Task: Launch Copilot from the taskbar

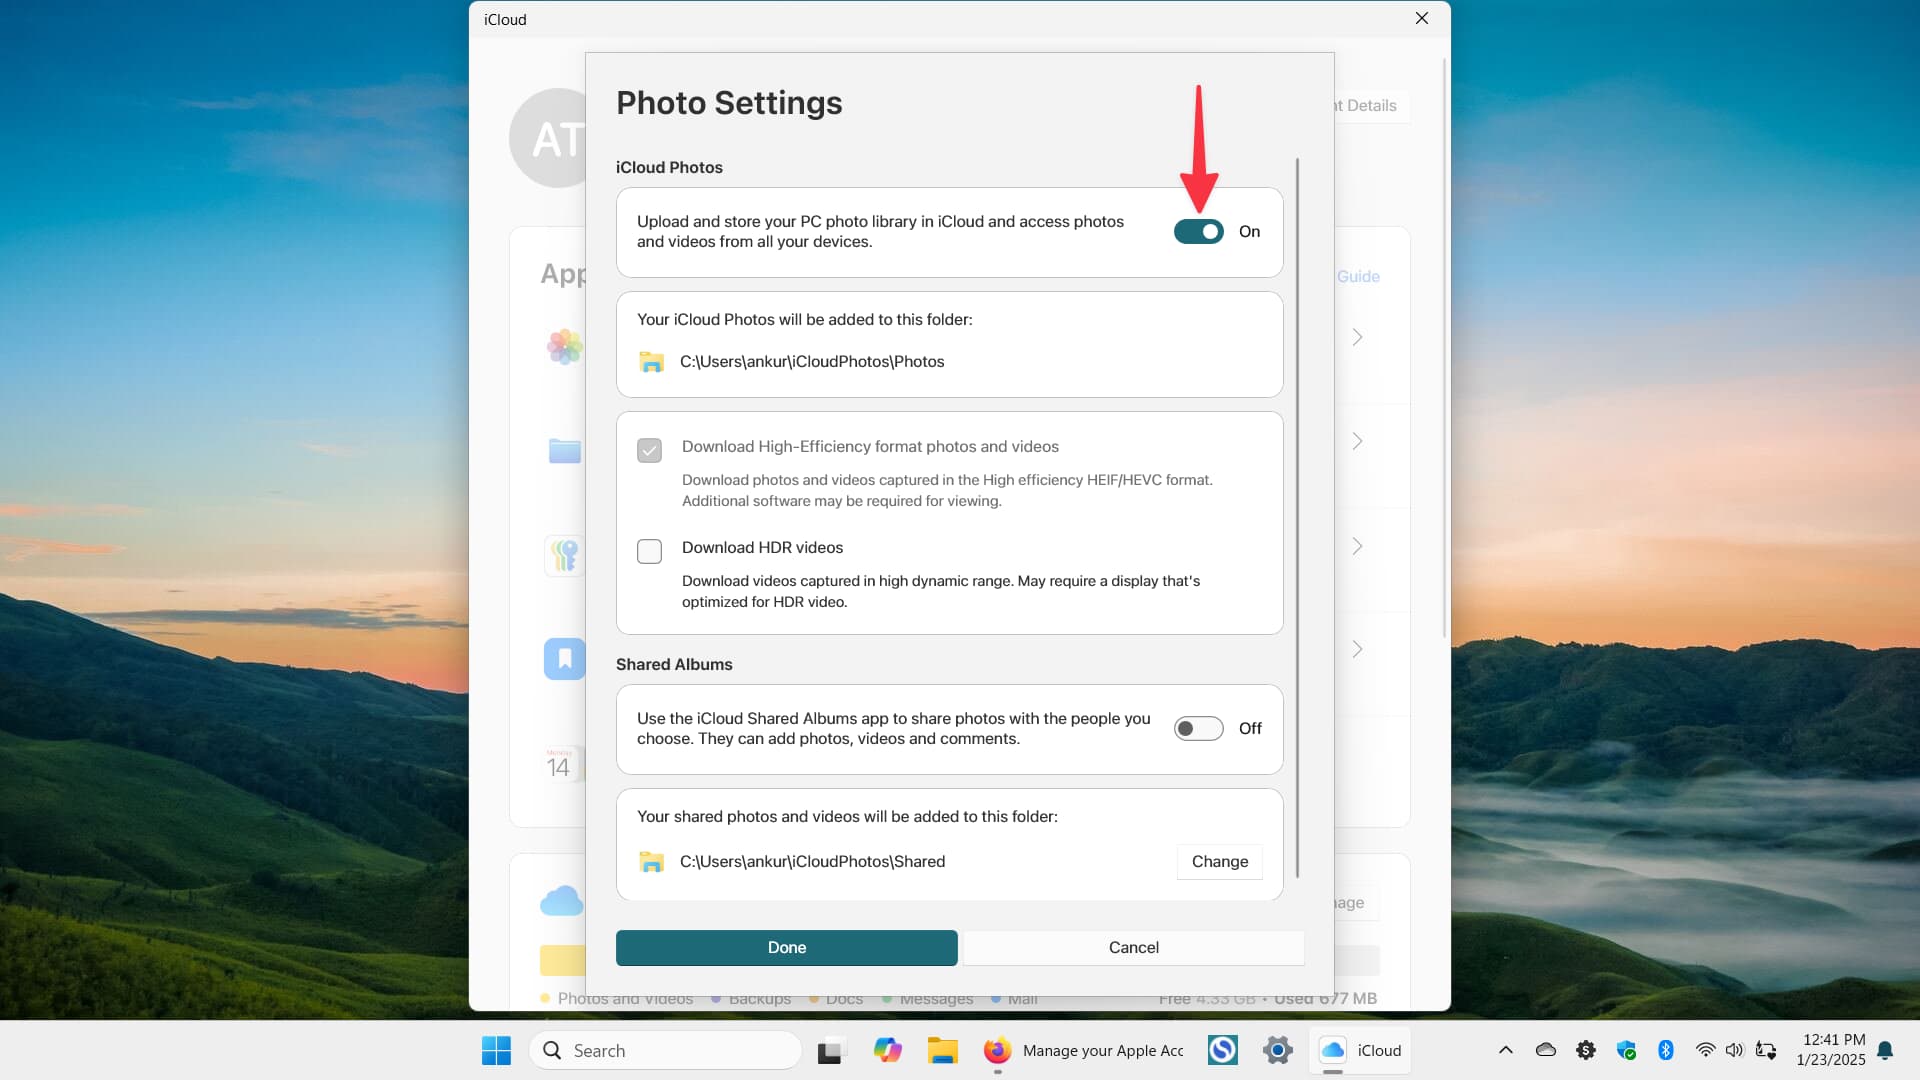Action: click(887, 1050)
